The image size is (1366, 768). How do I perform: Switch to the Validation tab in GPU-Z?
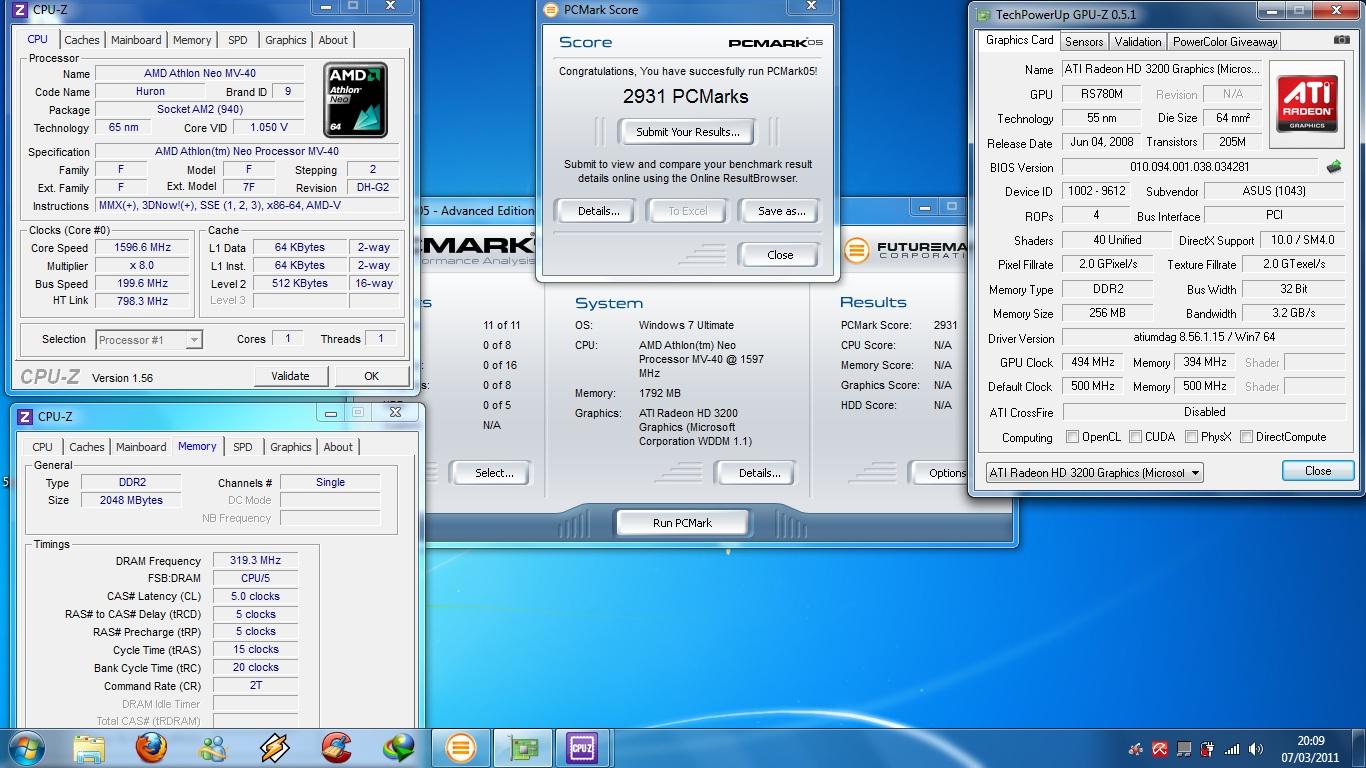point(1138,42)
